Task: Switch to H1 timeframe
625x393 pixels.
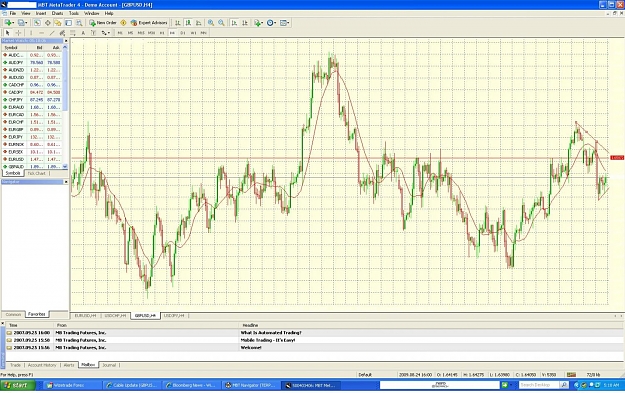Action: 162,33
